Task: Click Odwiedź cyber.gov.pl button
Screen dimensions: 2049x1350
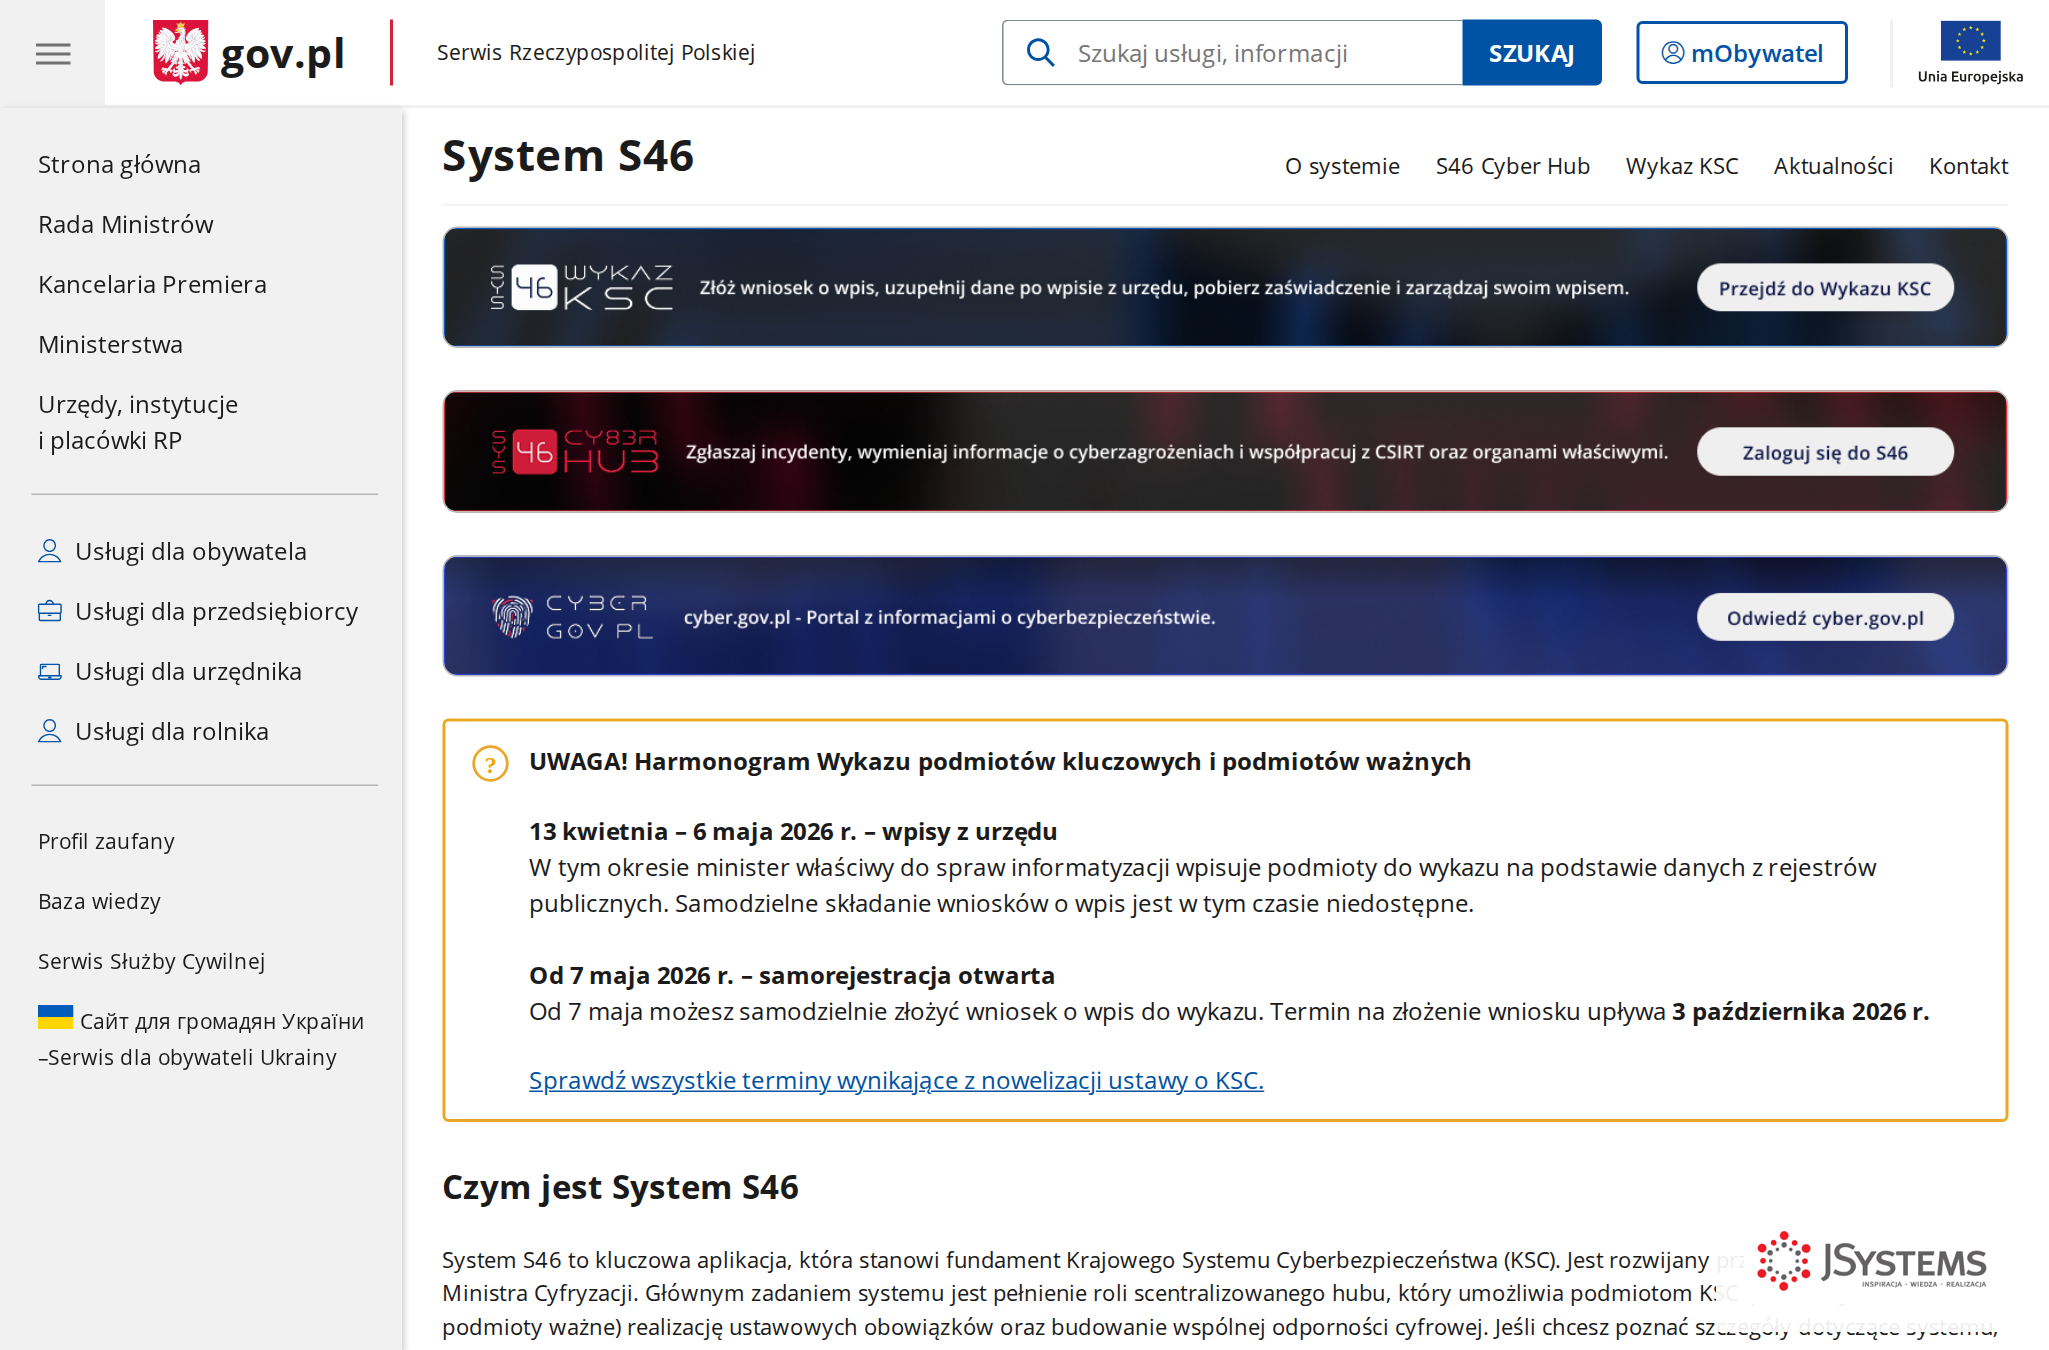Action: click(x=1825, y=617)
